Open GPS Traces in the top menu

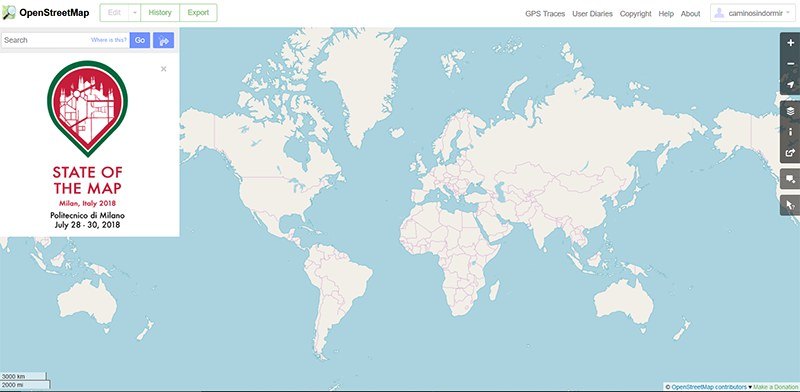pyautogui.click(x=545, y=14)
